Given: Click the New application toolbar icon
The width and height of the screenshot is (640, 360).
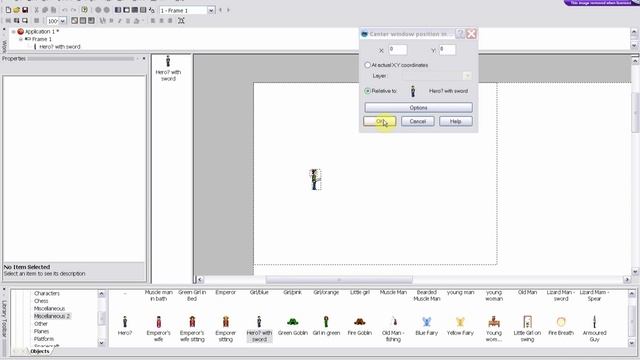Looking at the screenshot, I should point(8,10).
